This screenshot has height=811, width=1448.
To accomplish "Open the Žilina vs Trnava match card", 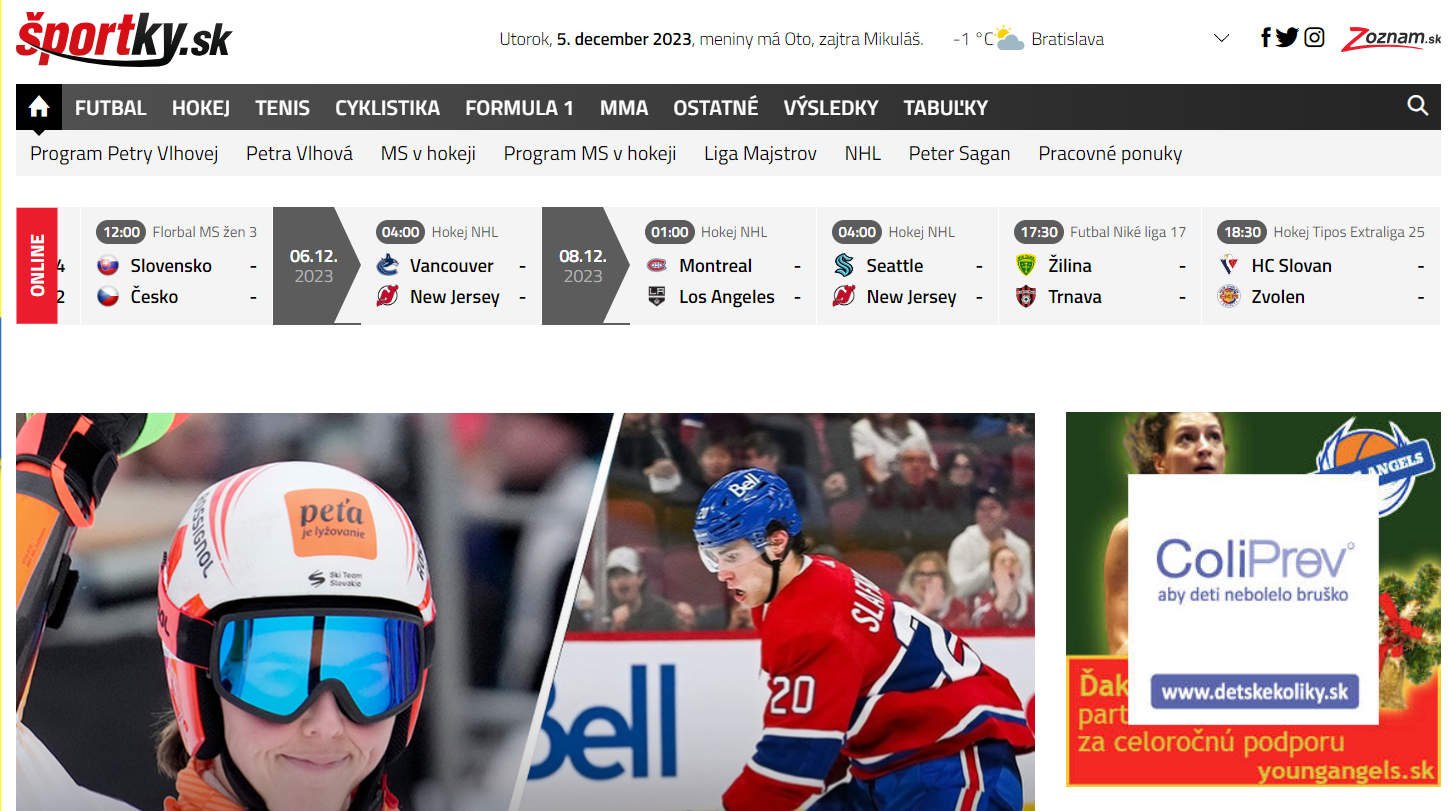I will point(1100,265).
